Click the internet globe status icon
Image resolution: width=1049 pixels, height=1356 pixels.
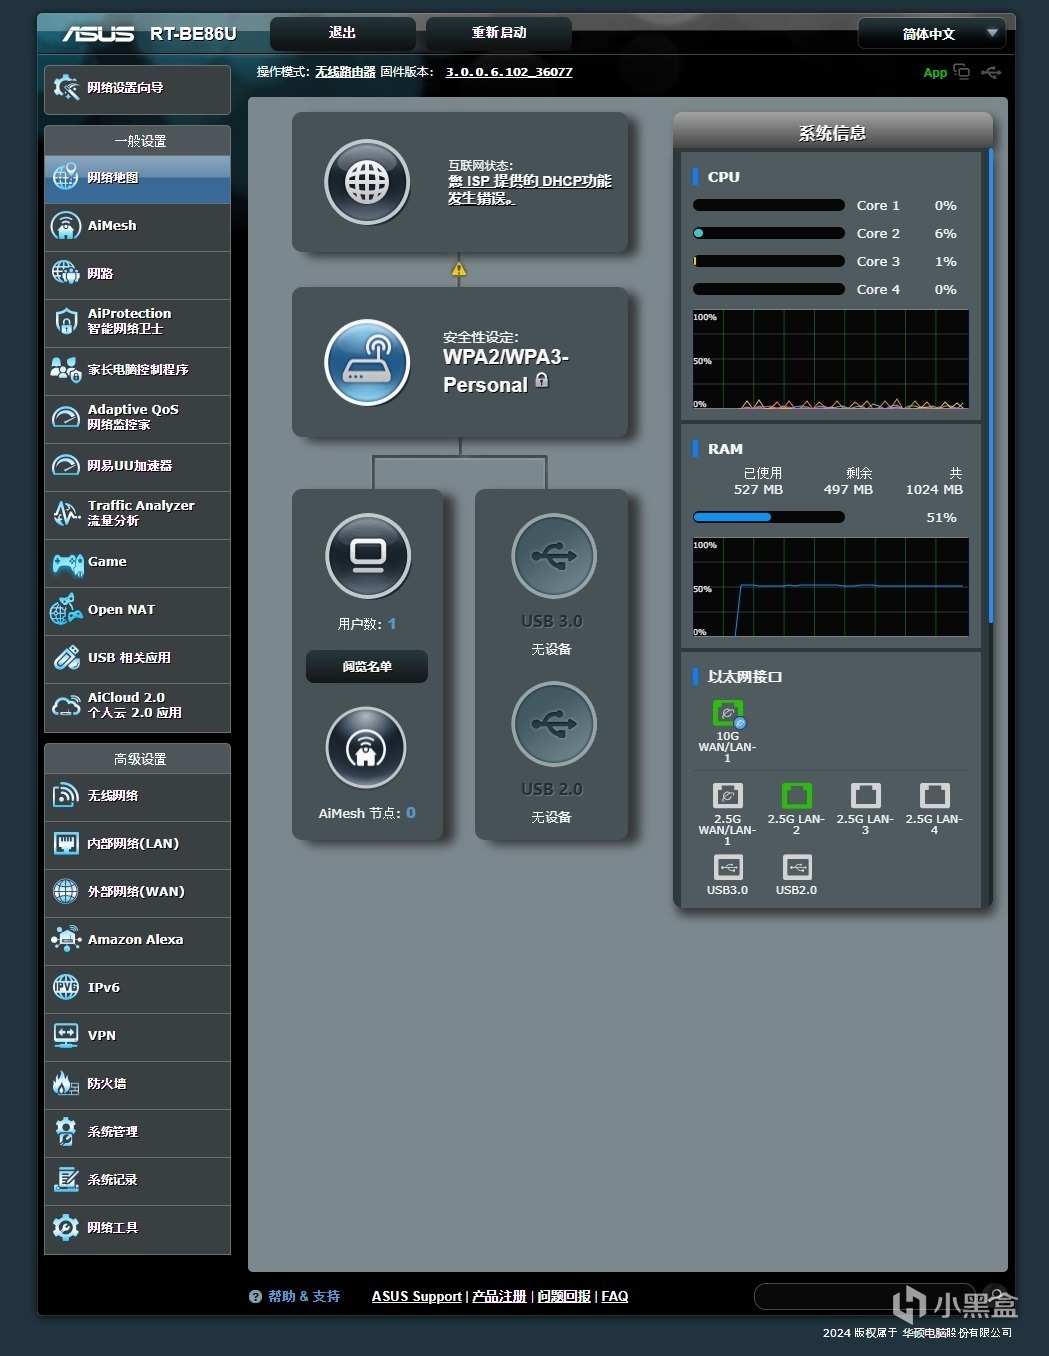367,183
